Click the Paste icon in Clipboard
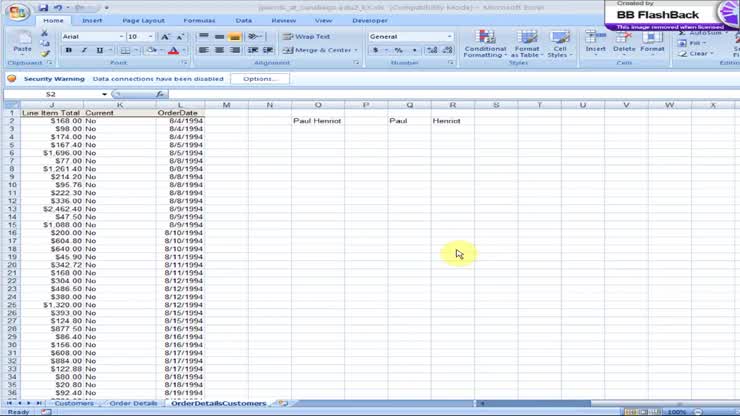This screenshot has height=416, width=740. click(22, 41)
